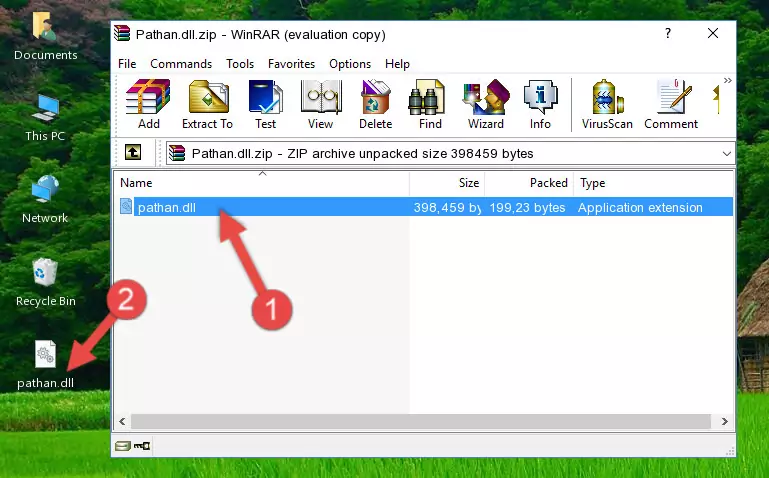769x478 pixels.
Task: Expand hidden toolbar buttons chevron
Action: pyautogui.click(x=728, y=80)
